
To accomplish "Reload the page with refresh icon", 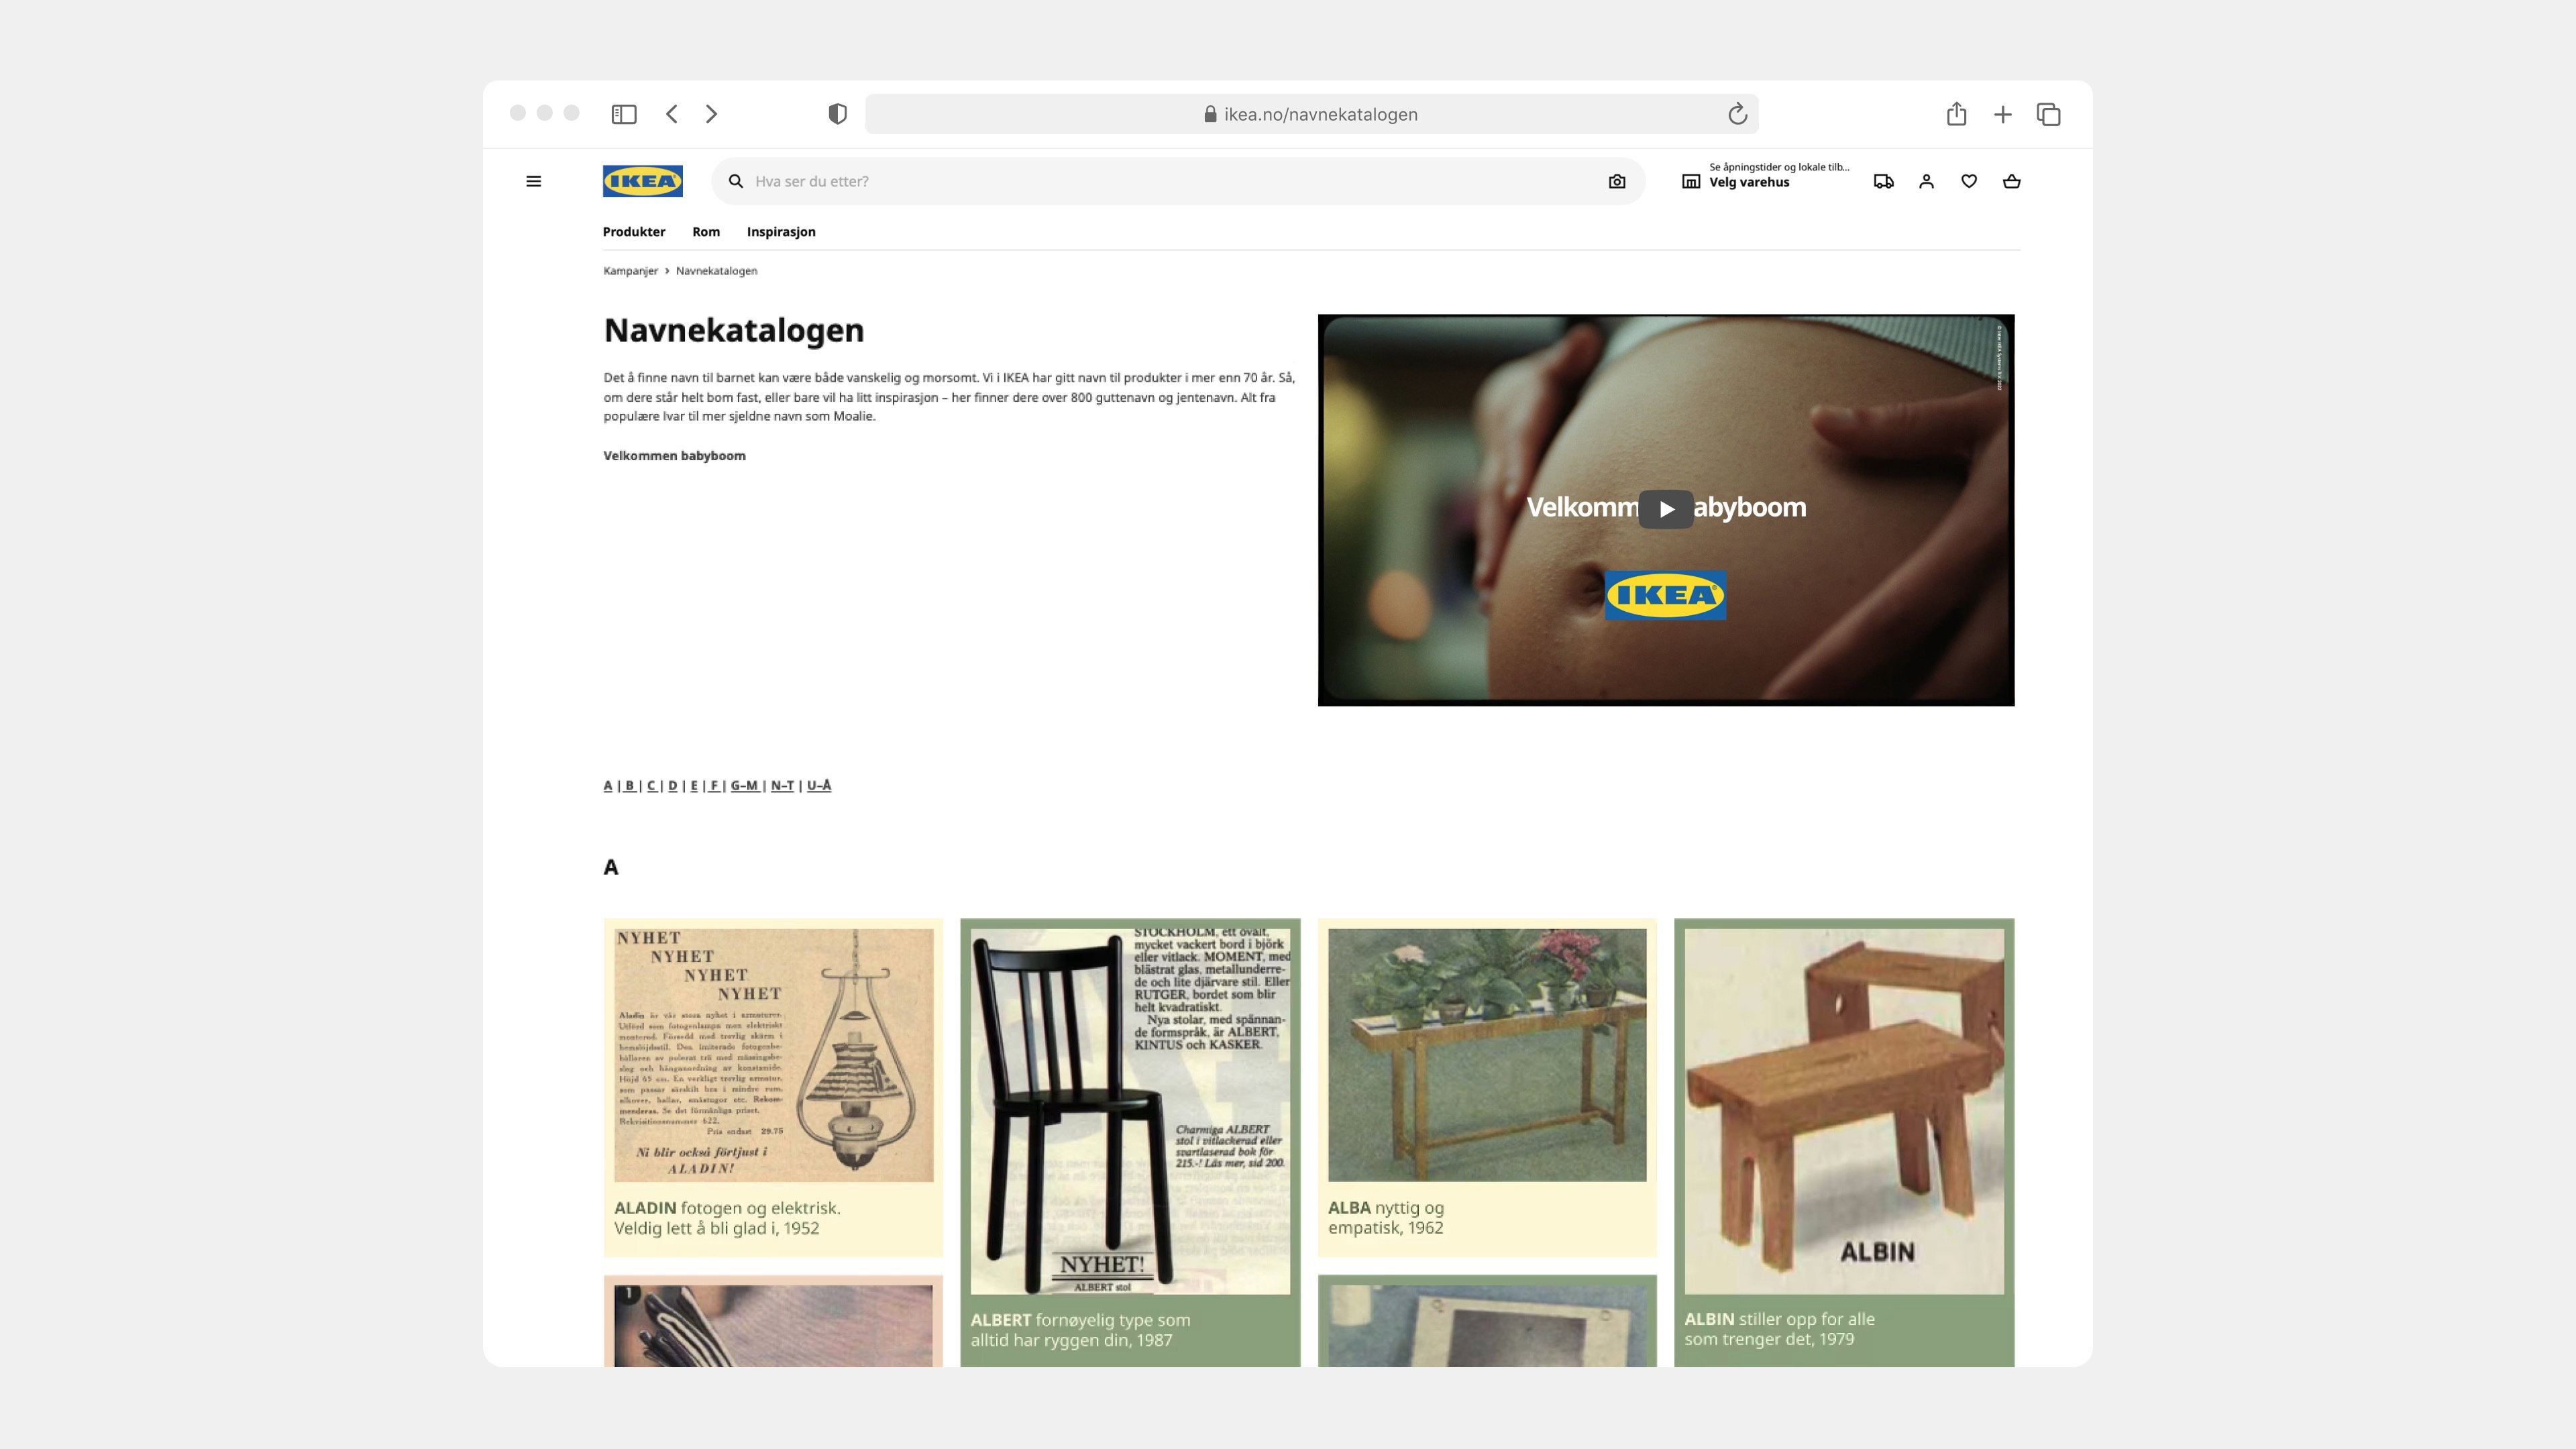I will click(x=1738, y=114).
